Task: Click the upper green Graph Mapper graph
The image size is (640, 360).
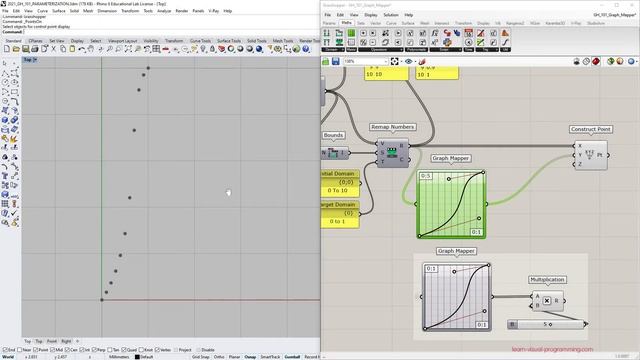Action: (451, 204)
